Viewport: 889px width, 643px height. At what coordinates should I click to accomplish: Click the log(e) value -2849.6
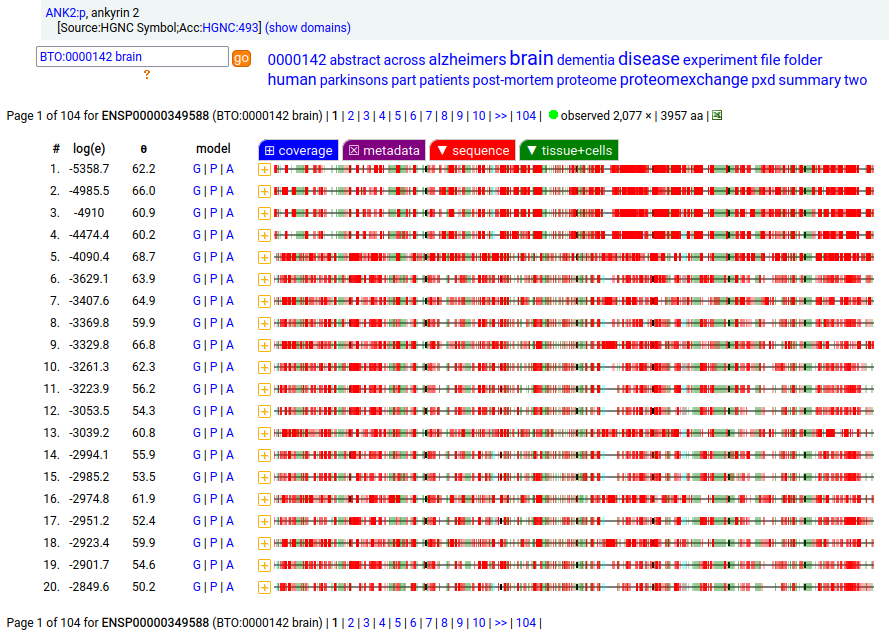pos(89,587)
